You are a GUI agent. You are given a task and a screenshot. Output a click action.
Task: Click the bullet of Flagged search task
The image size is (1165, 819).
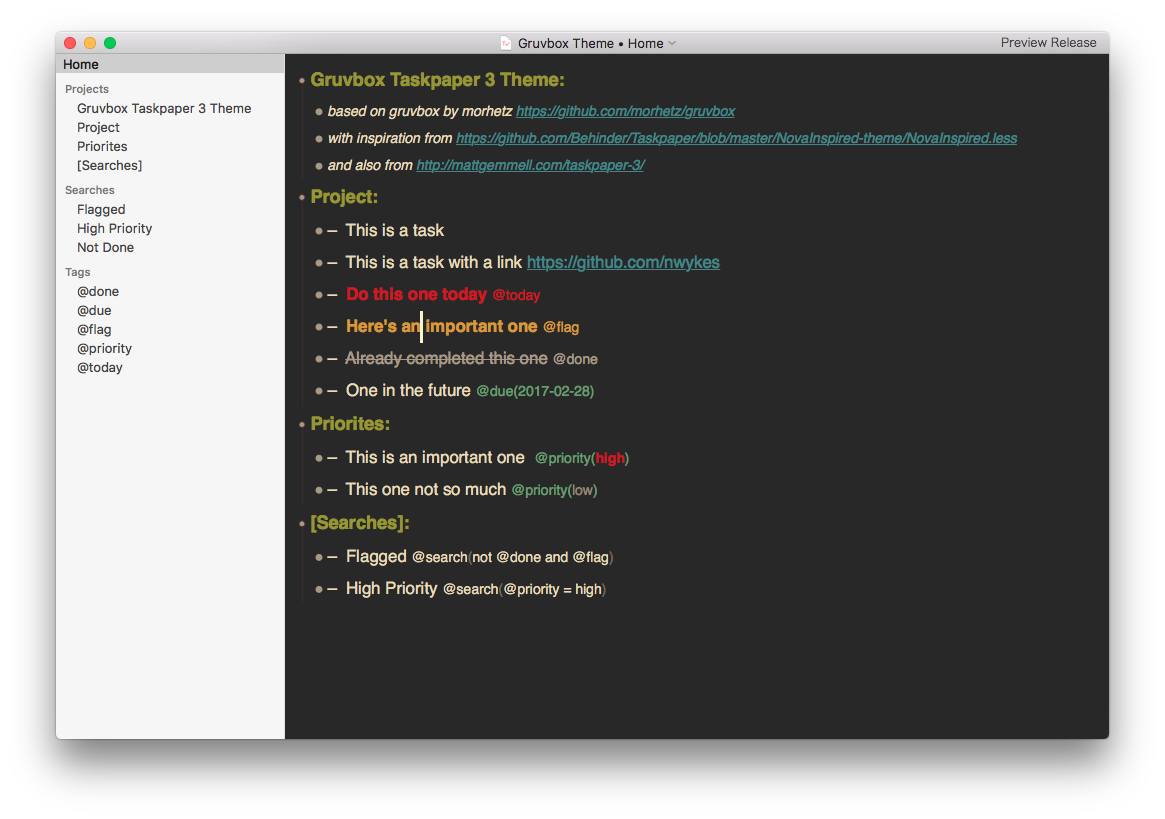[319, 557]
